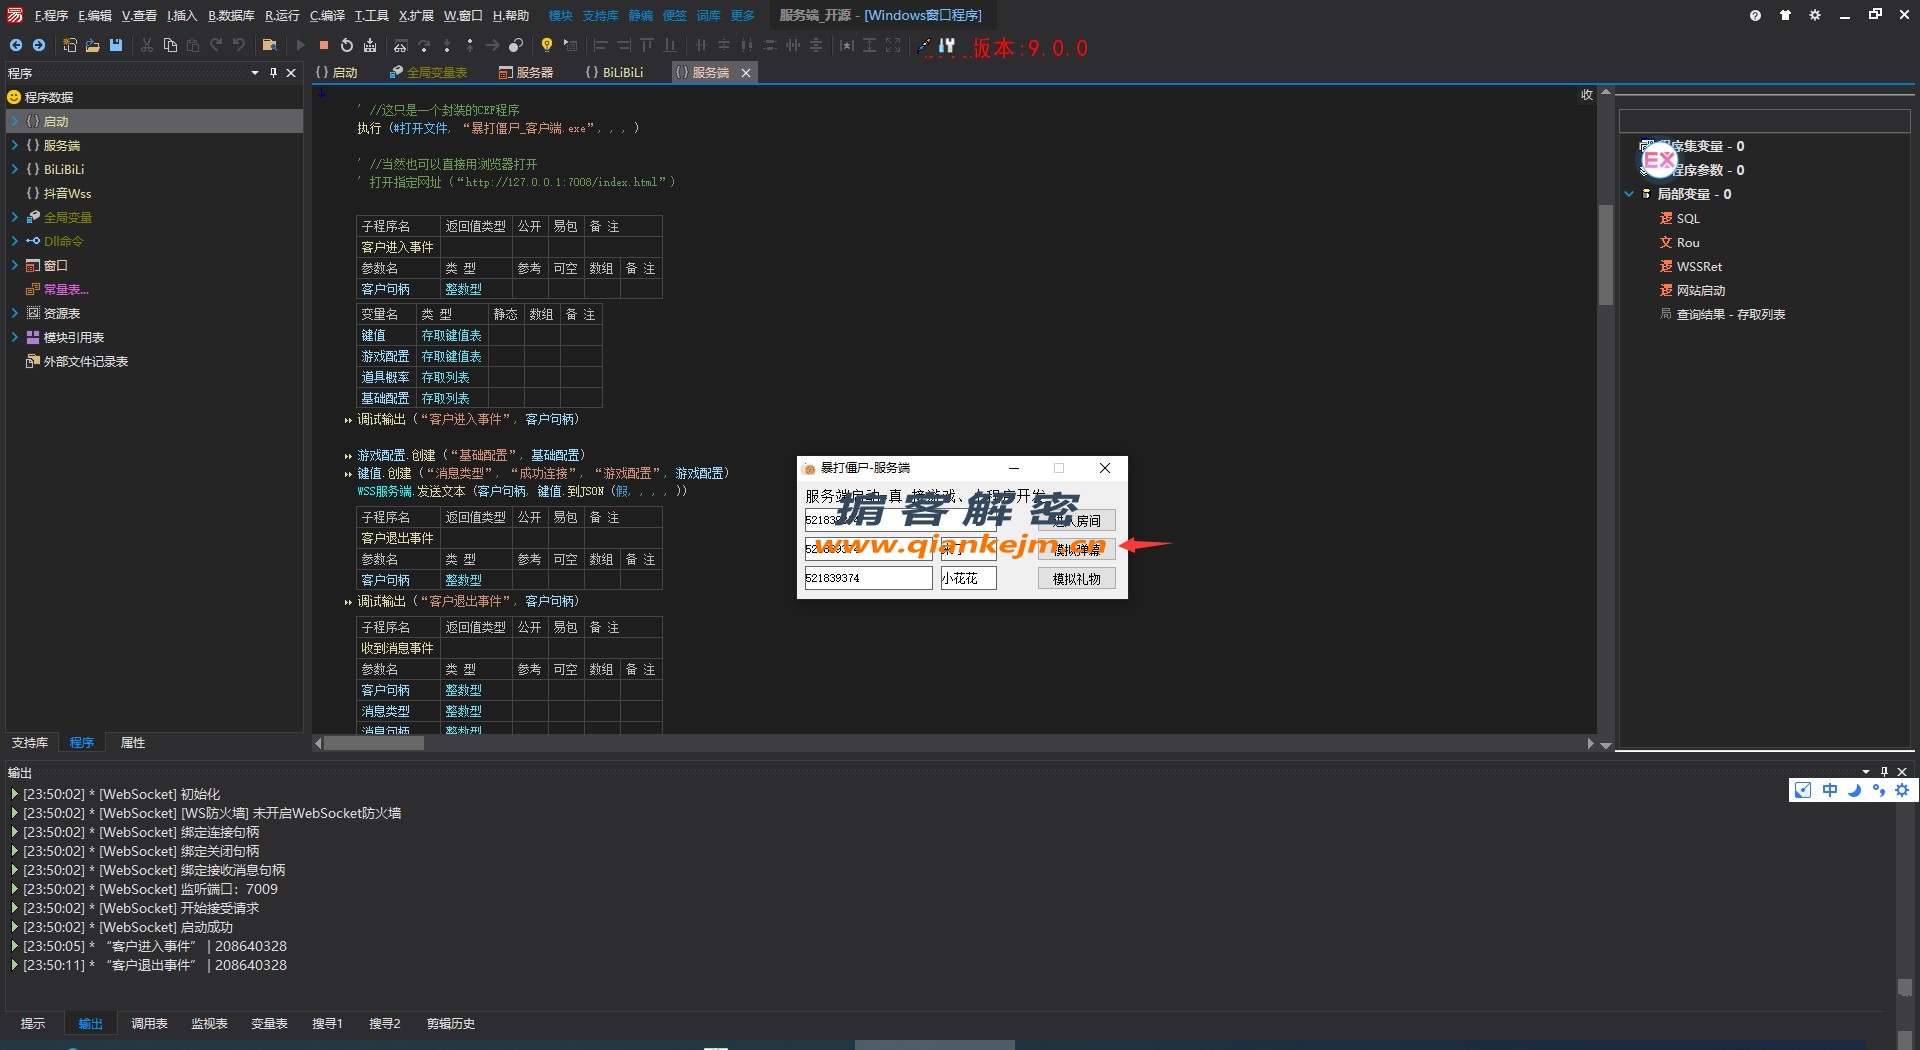Click the align left edges toolbar icon
This screenshot has width=1920, height=1050.
(x=601, y=46)
